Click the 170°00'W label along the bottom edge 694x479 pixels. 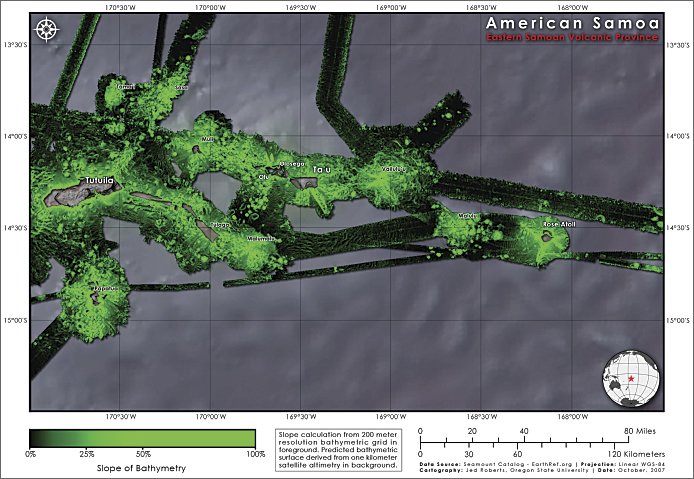point(211,417)
